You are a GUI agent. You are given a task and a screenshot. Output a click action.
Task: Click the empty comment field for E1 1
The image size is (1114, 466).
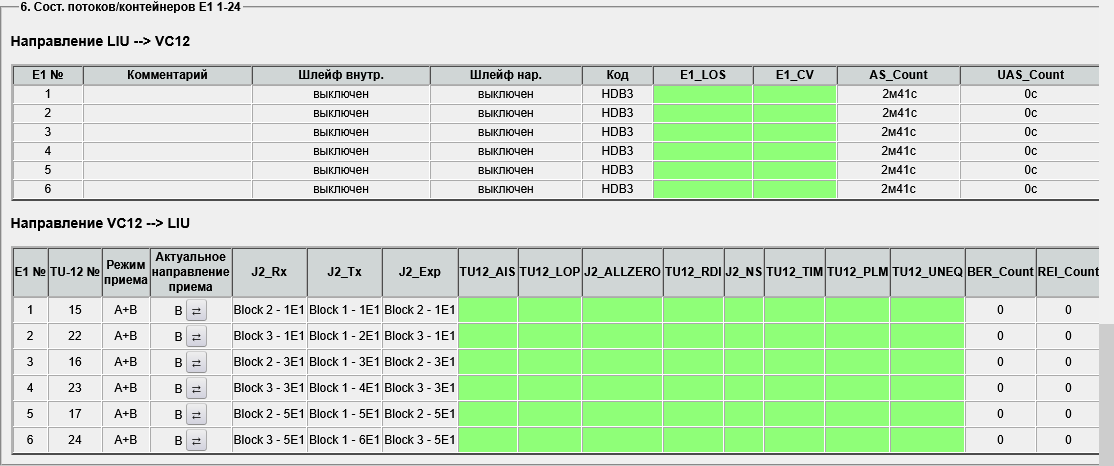167,94
